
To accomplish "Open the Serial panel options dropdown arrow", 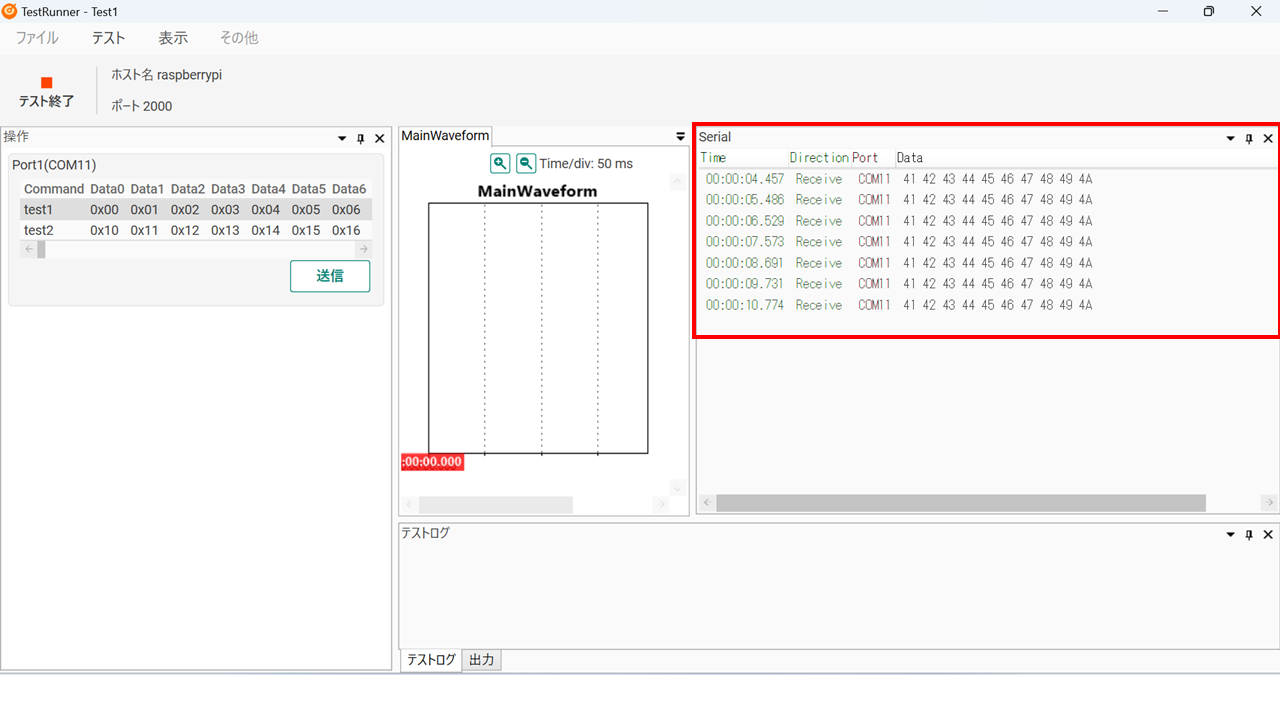I will [x=1230, y=139].
